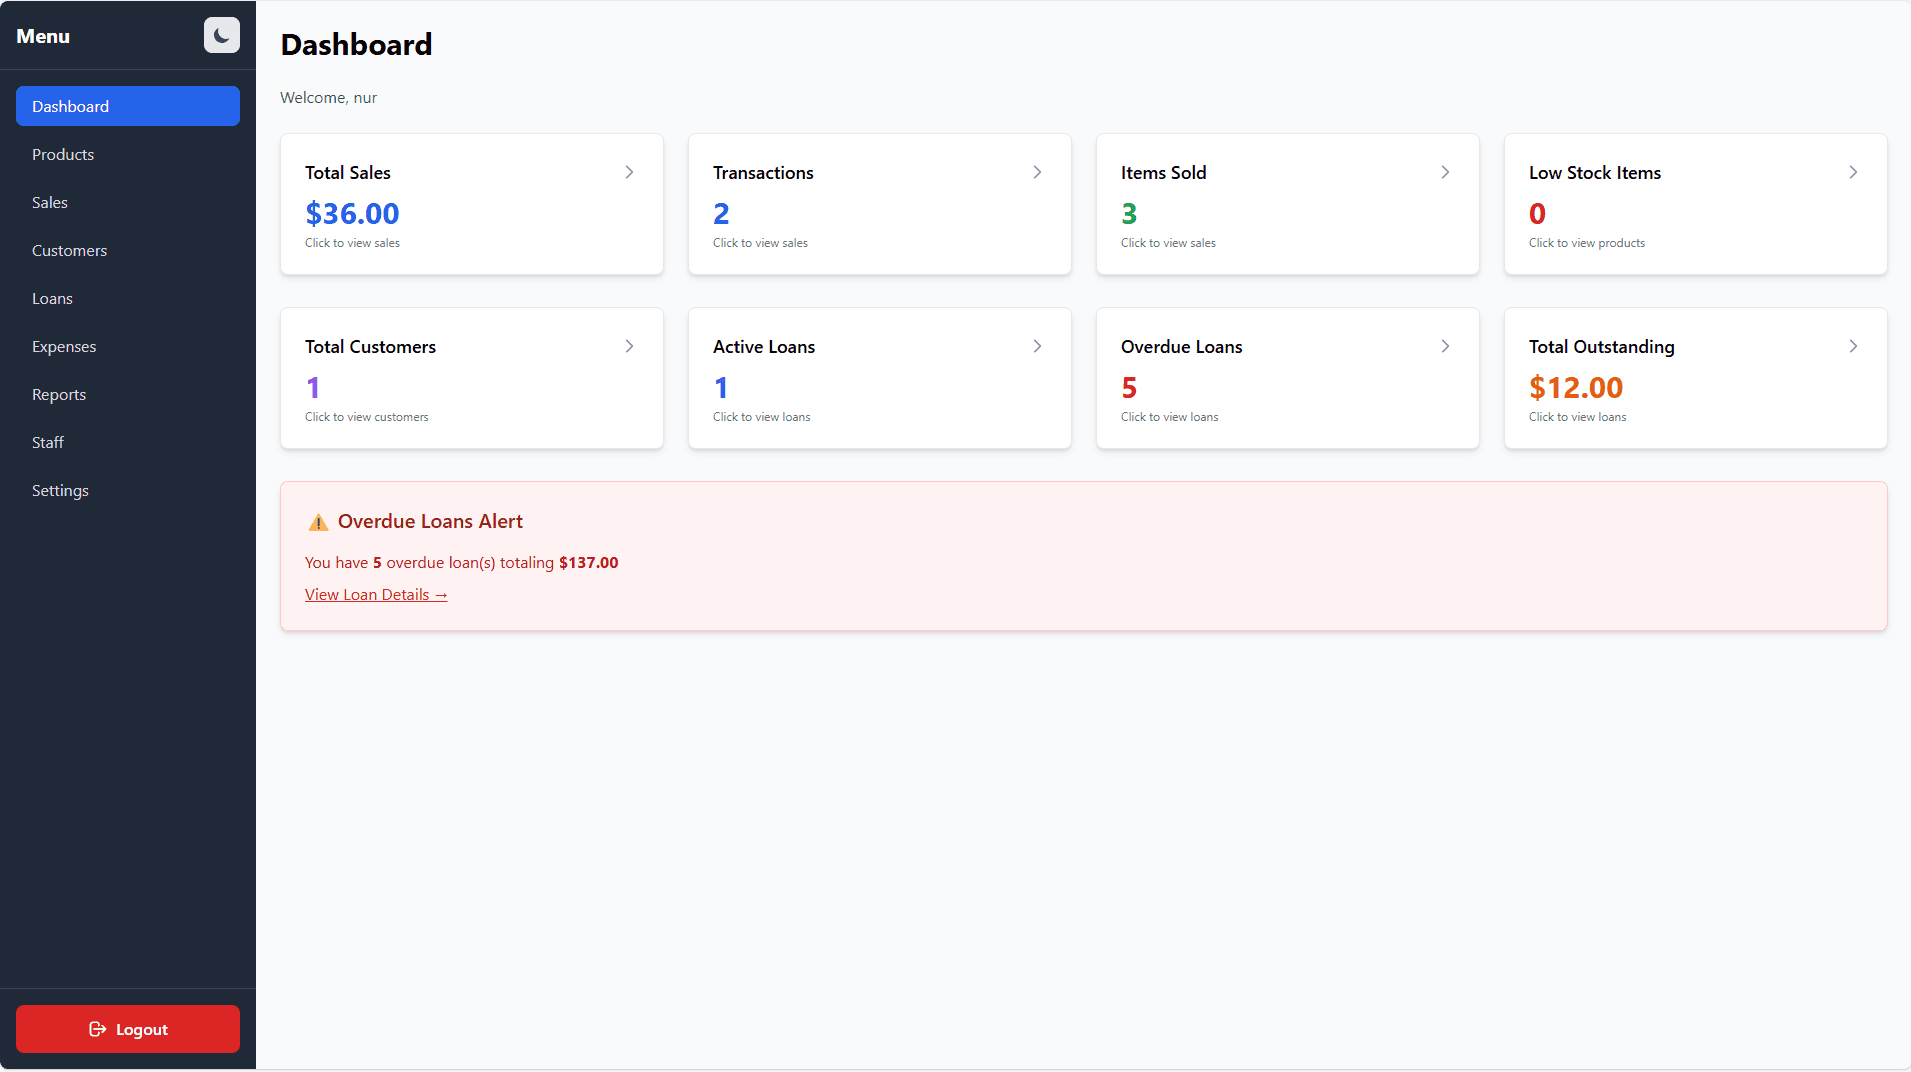Click the $137.00 amount in the alert
This screenshot has height=1072, width=1911.
(589, 562)
